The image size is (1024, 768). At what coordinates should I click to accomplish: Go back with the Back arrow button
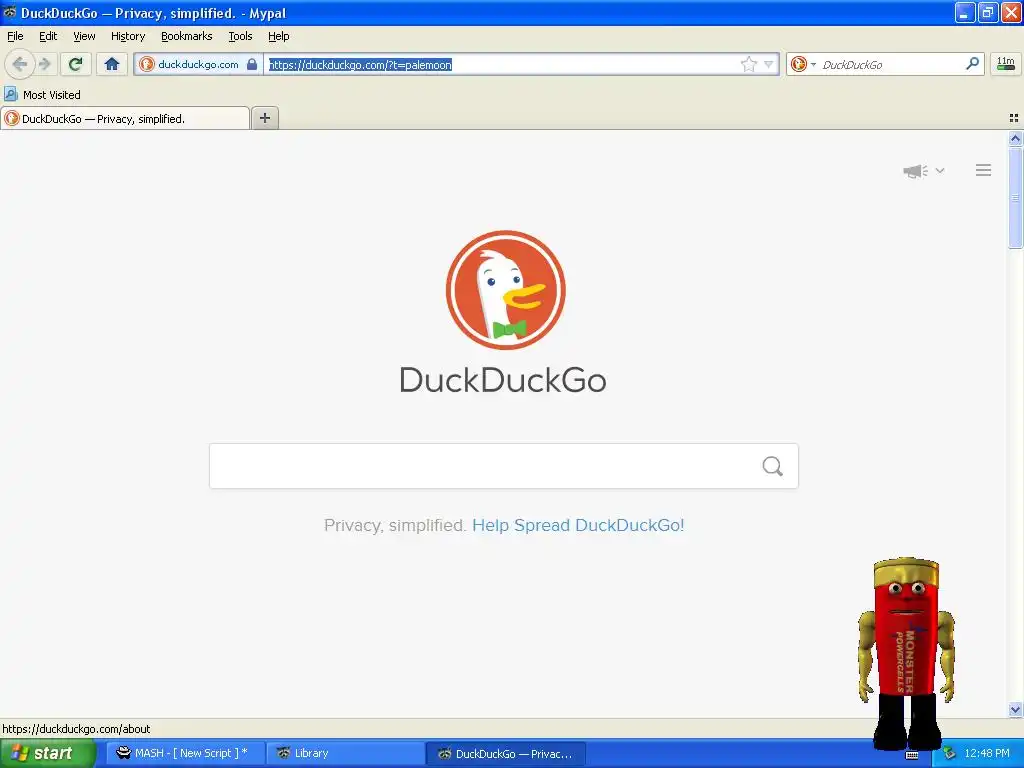click(x=20, y=64)
